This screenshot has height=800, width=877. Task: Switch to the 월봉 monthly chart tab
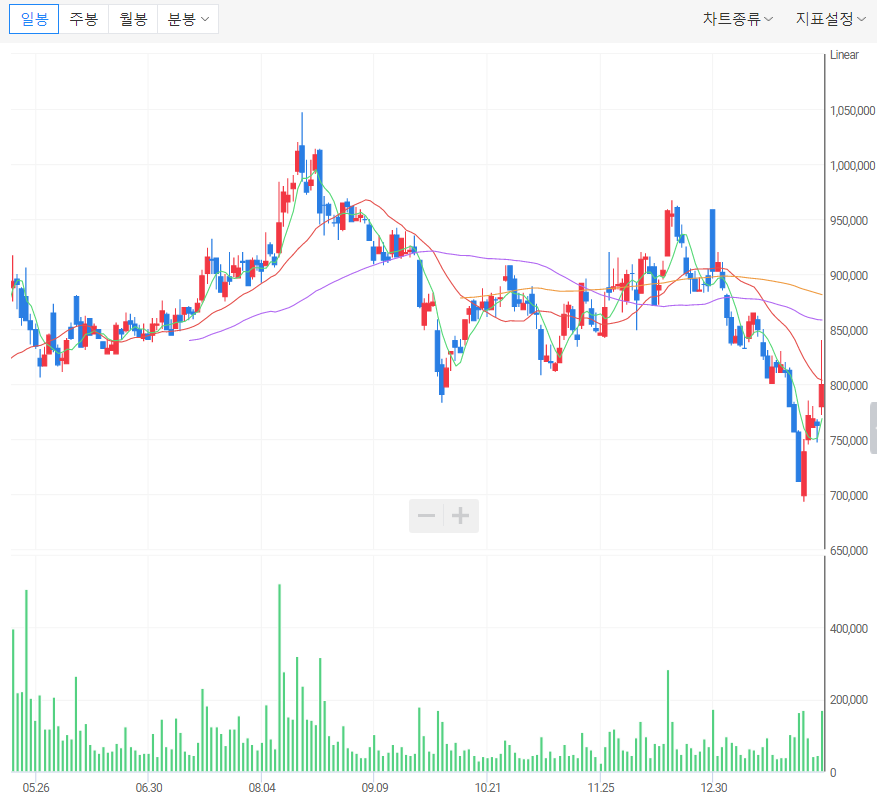pos(133,19)
